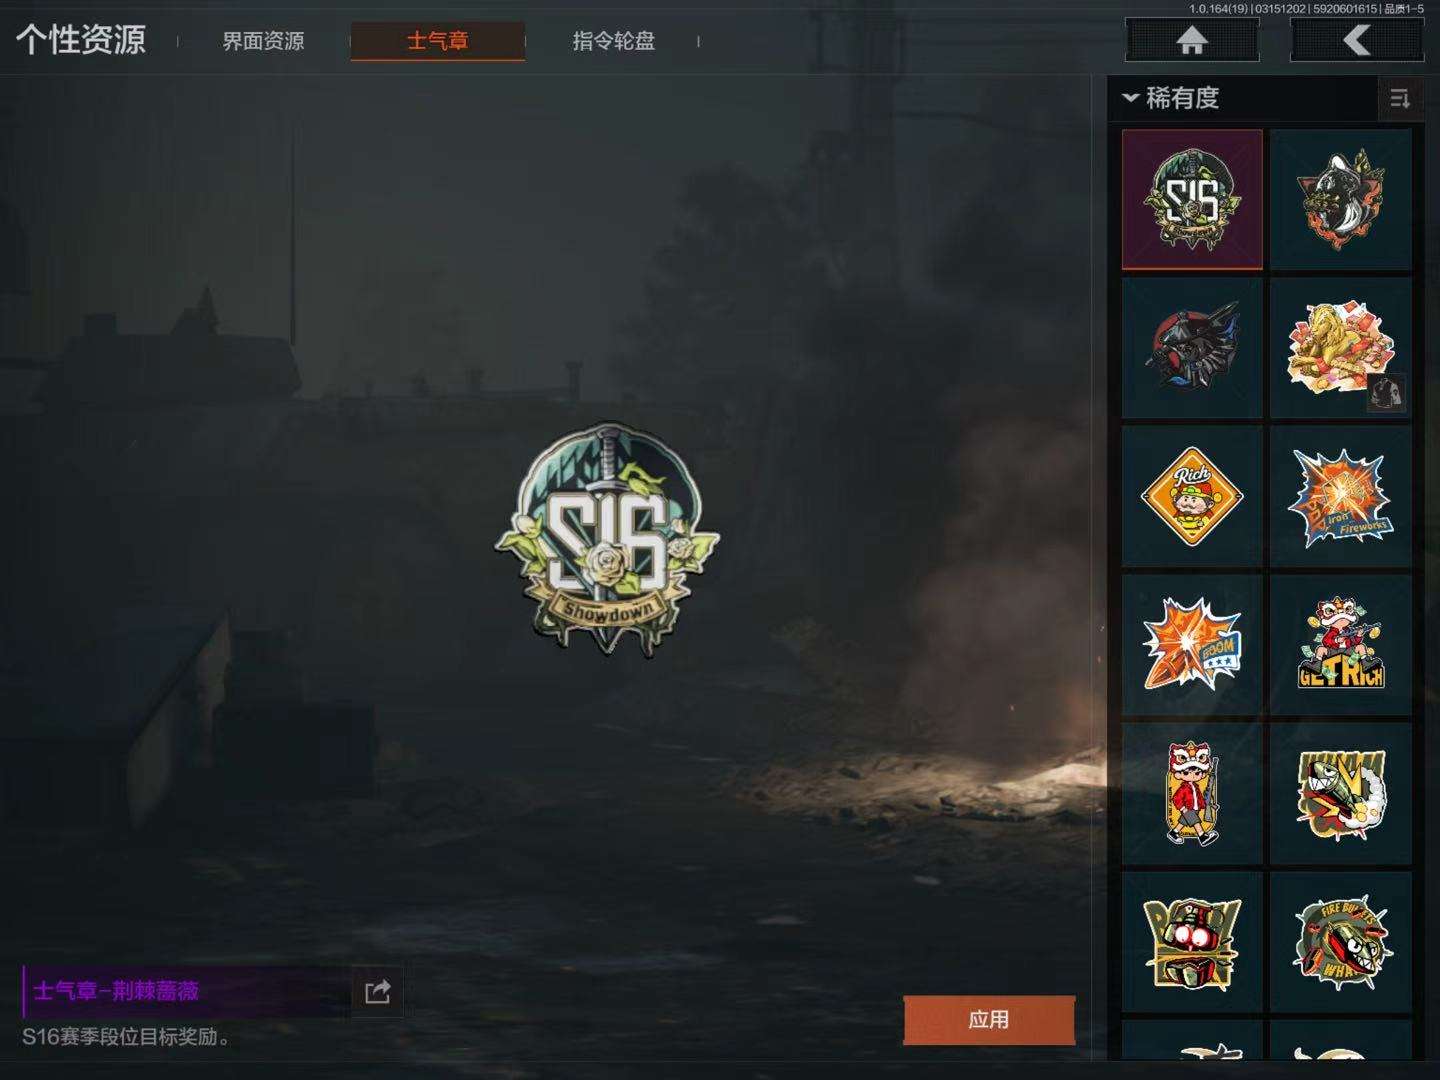Choose the red jacket lion-hat kid badge
This screenshot has width=1440, height=1080.
1192,793
